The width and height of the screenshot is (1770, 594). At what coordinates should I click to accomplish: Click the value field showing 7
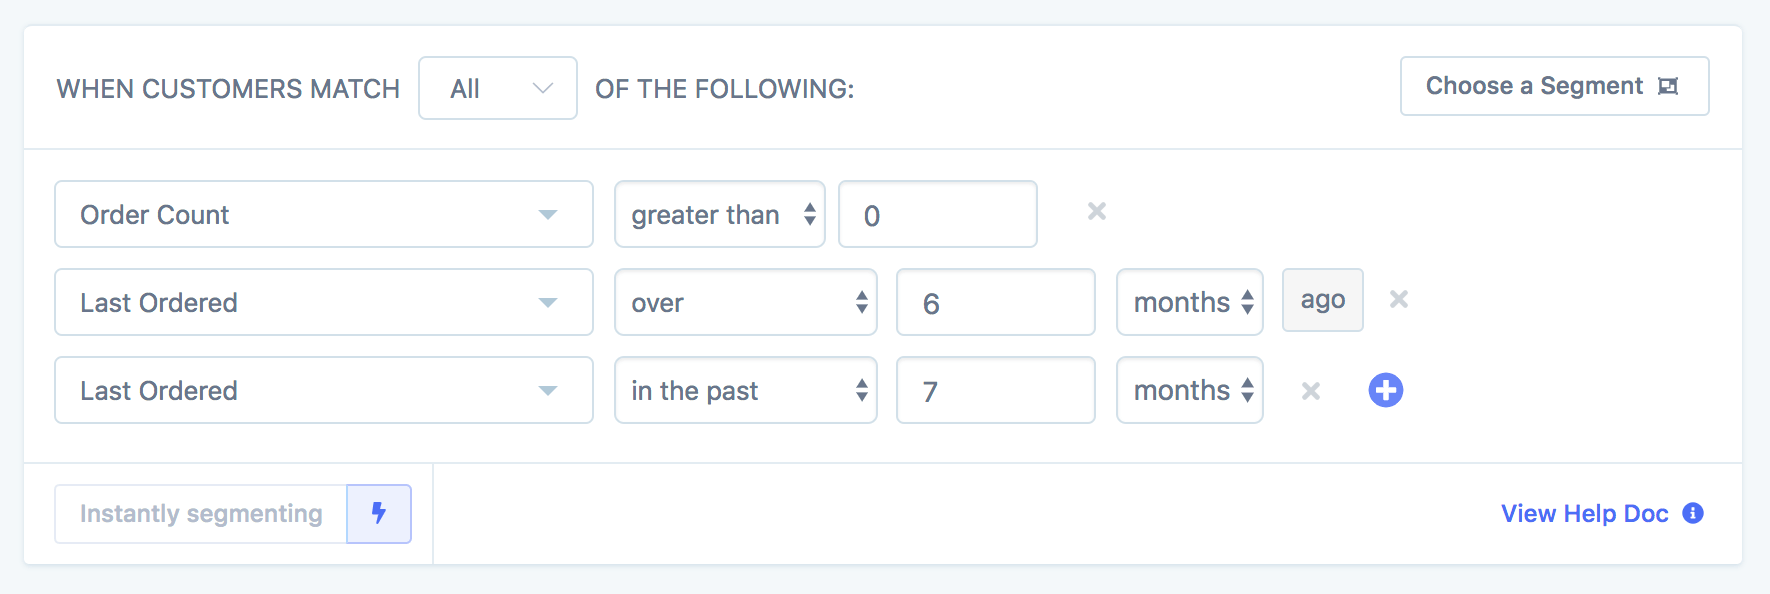[x=995, y=390]
